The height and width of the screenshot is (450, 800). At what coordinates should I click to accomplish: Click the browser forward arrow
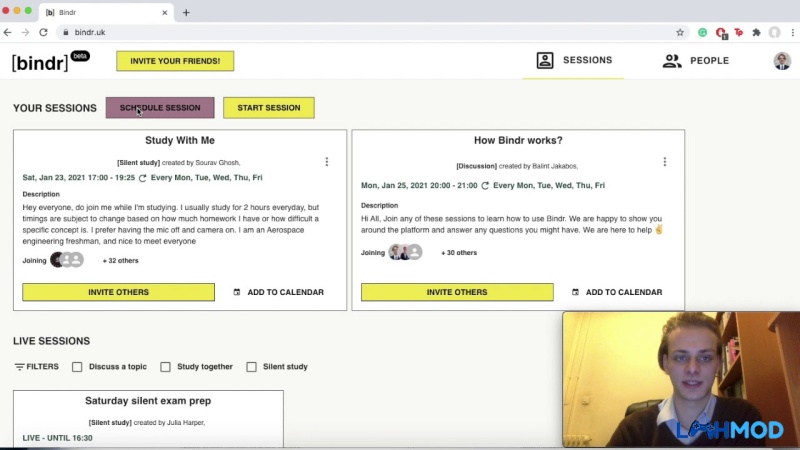pos(25,32)
